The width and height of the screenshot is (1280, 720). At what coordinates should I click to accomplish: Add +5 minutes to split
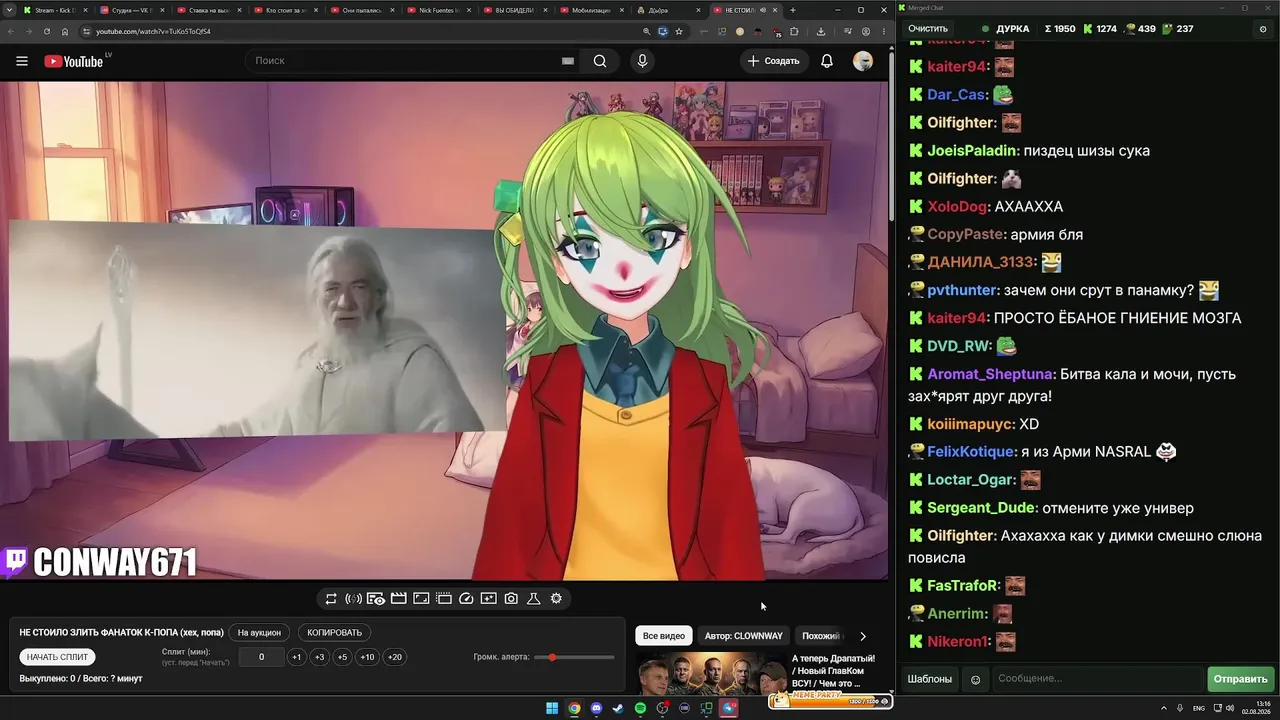(x=342, y=657)
